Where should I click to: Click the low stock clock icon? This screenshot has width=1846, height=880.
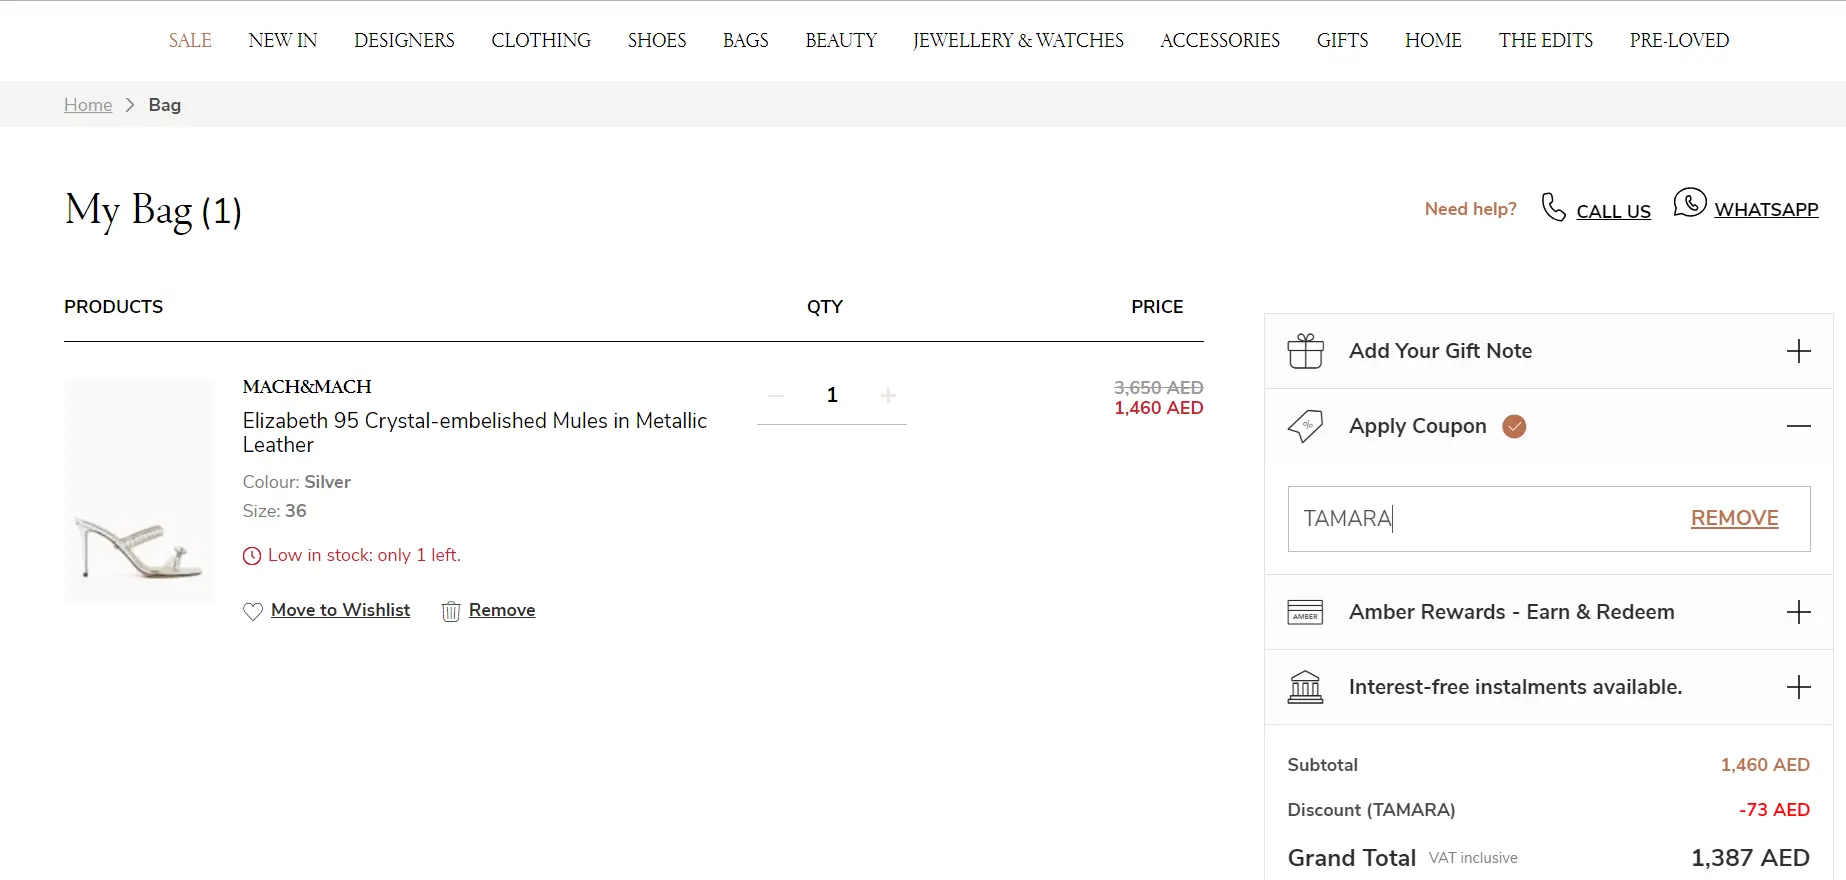[252, 556]
